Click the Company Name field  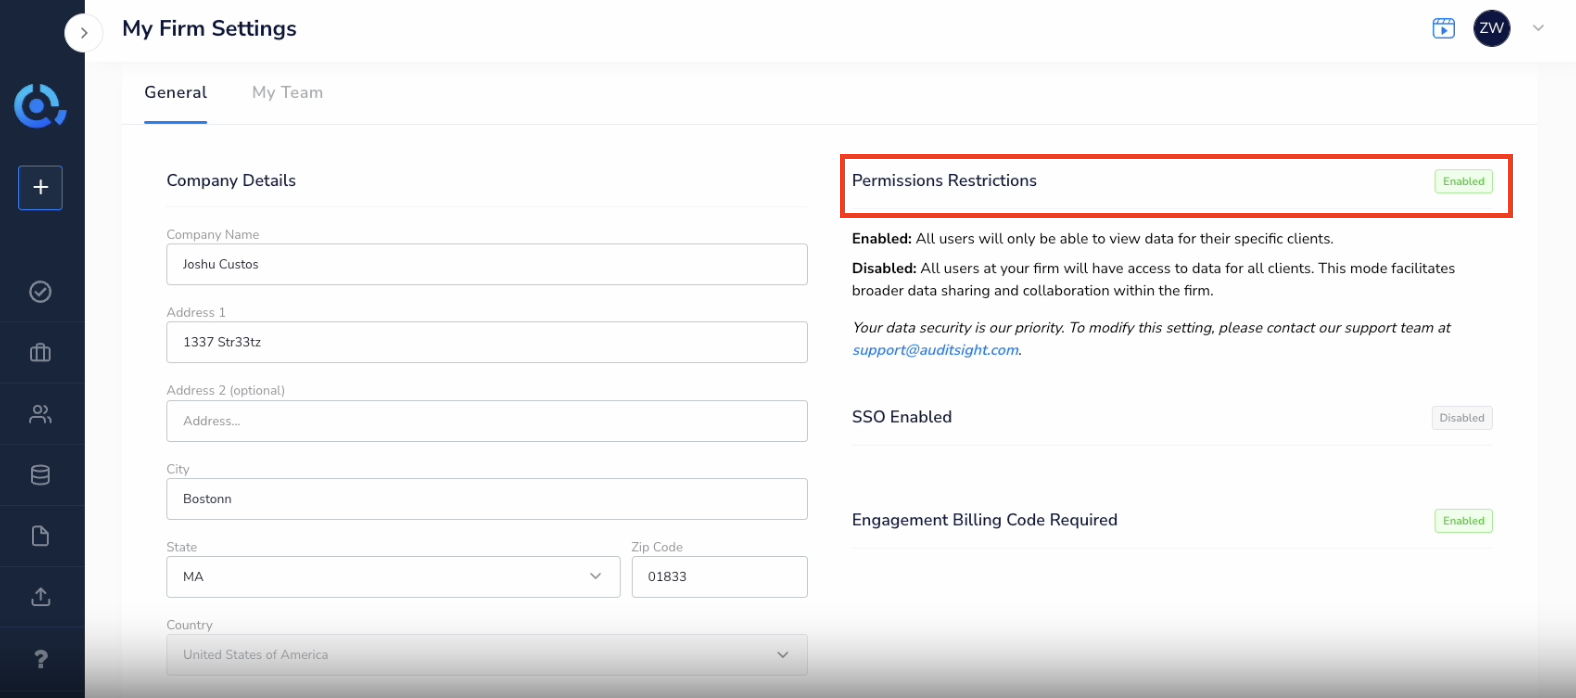point(487,264)
